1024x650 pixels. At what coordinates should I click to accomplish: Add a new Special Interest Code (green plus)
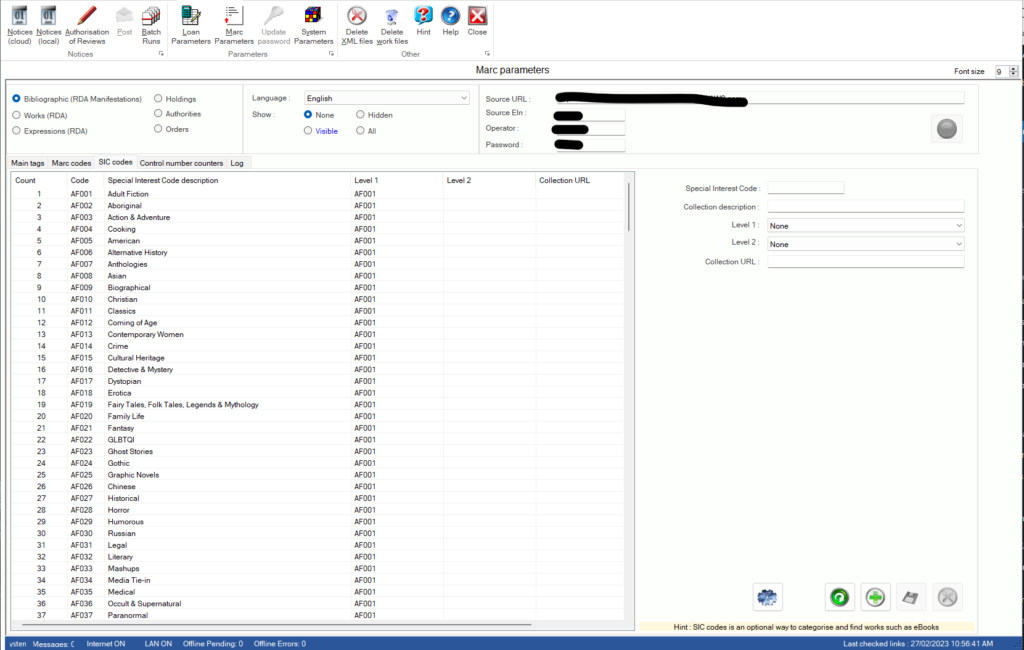coord(874,597)
